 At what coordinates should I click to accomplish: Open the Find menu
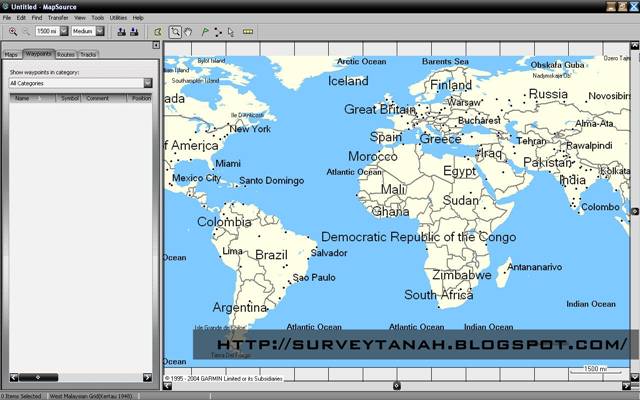click(x=37, y=18)
